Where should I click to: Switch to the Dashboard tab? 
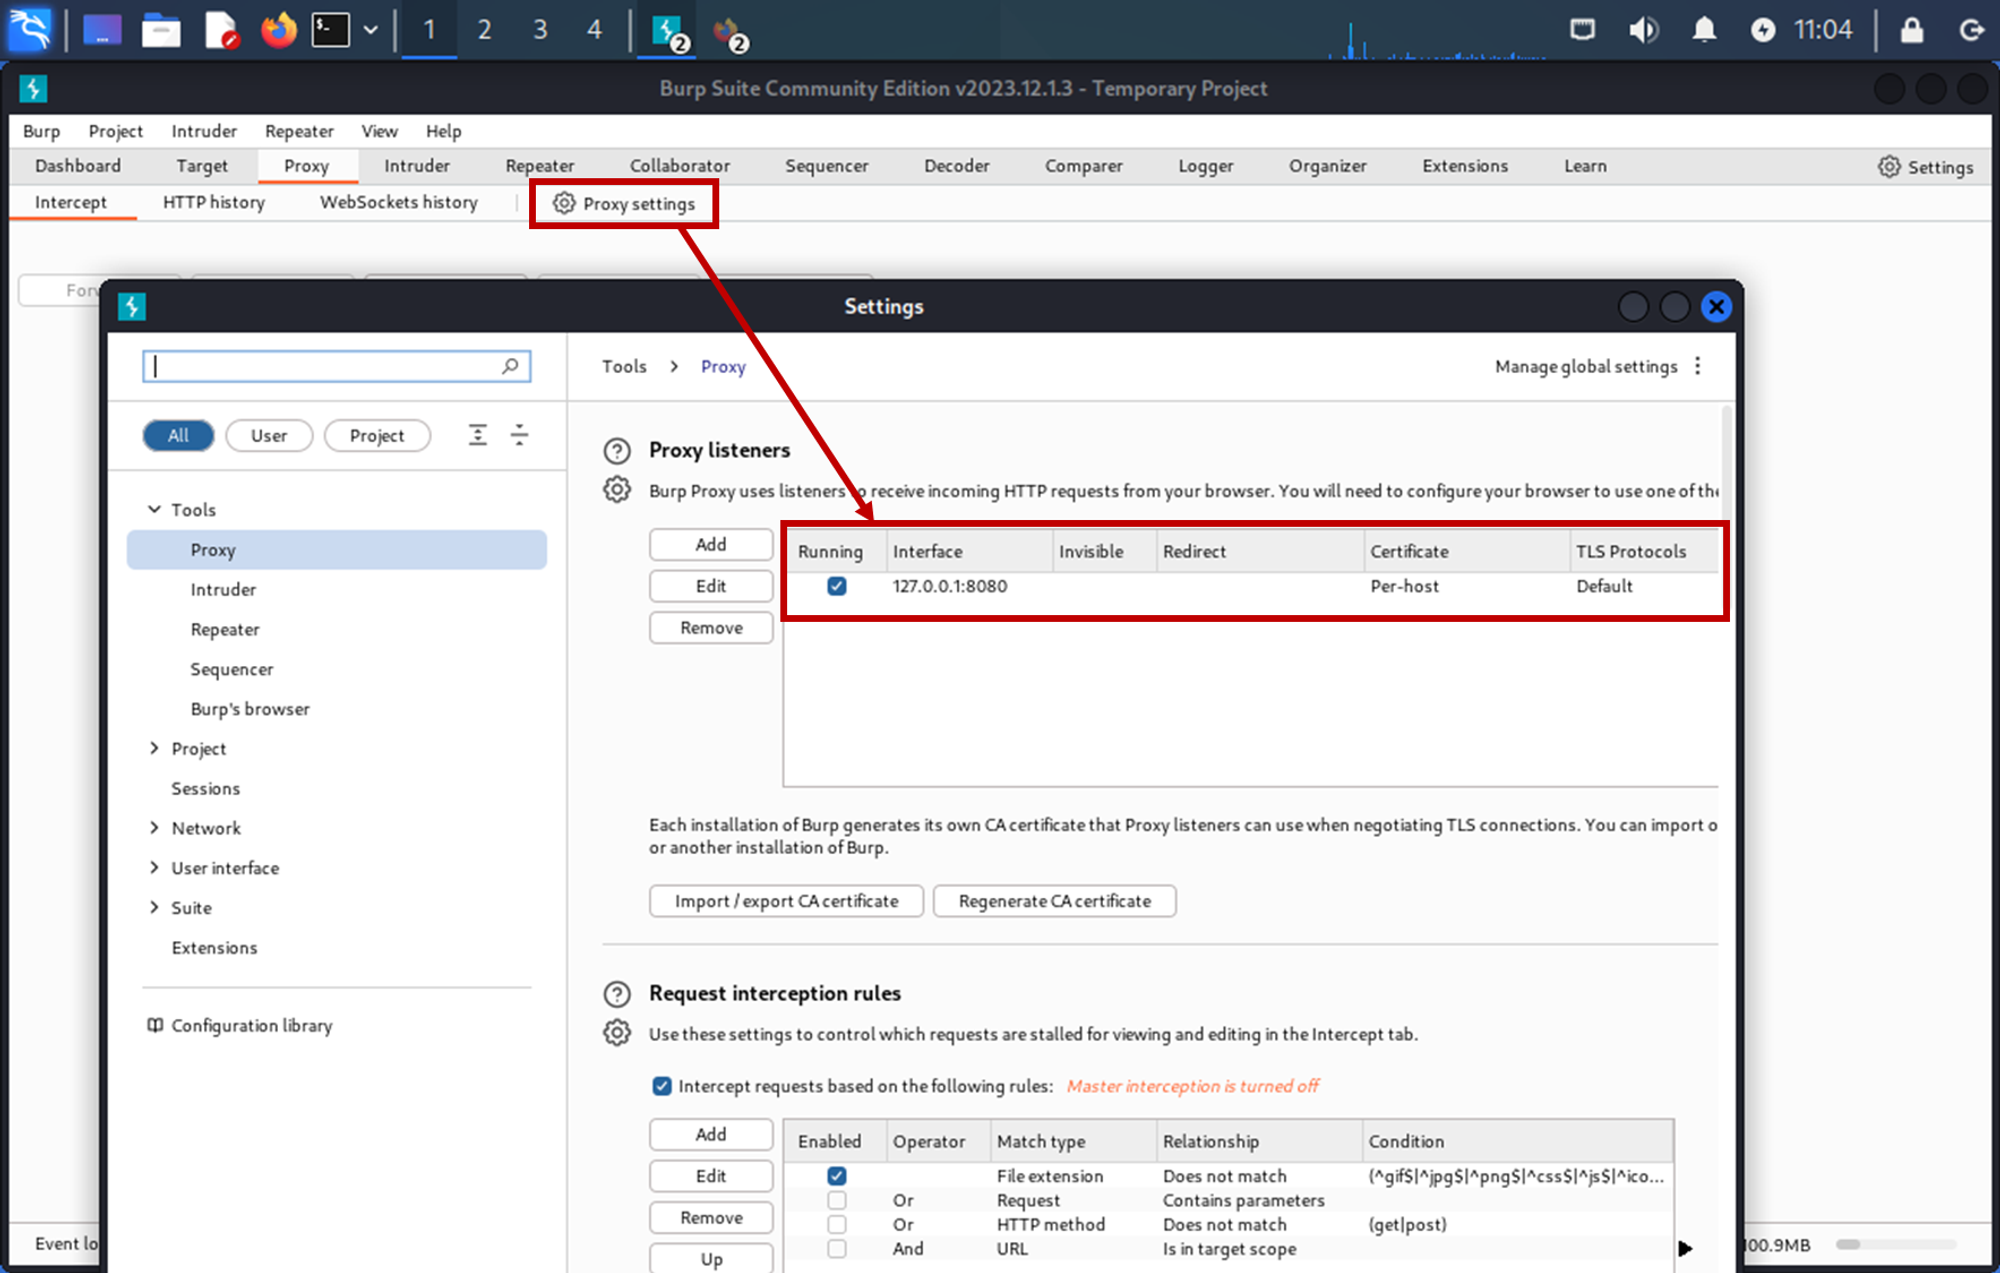coord(78,166)
